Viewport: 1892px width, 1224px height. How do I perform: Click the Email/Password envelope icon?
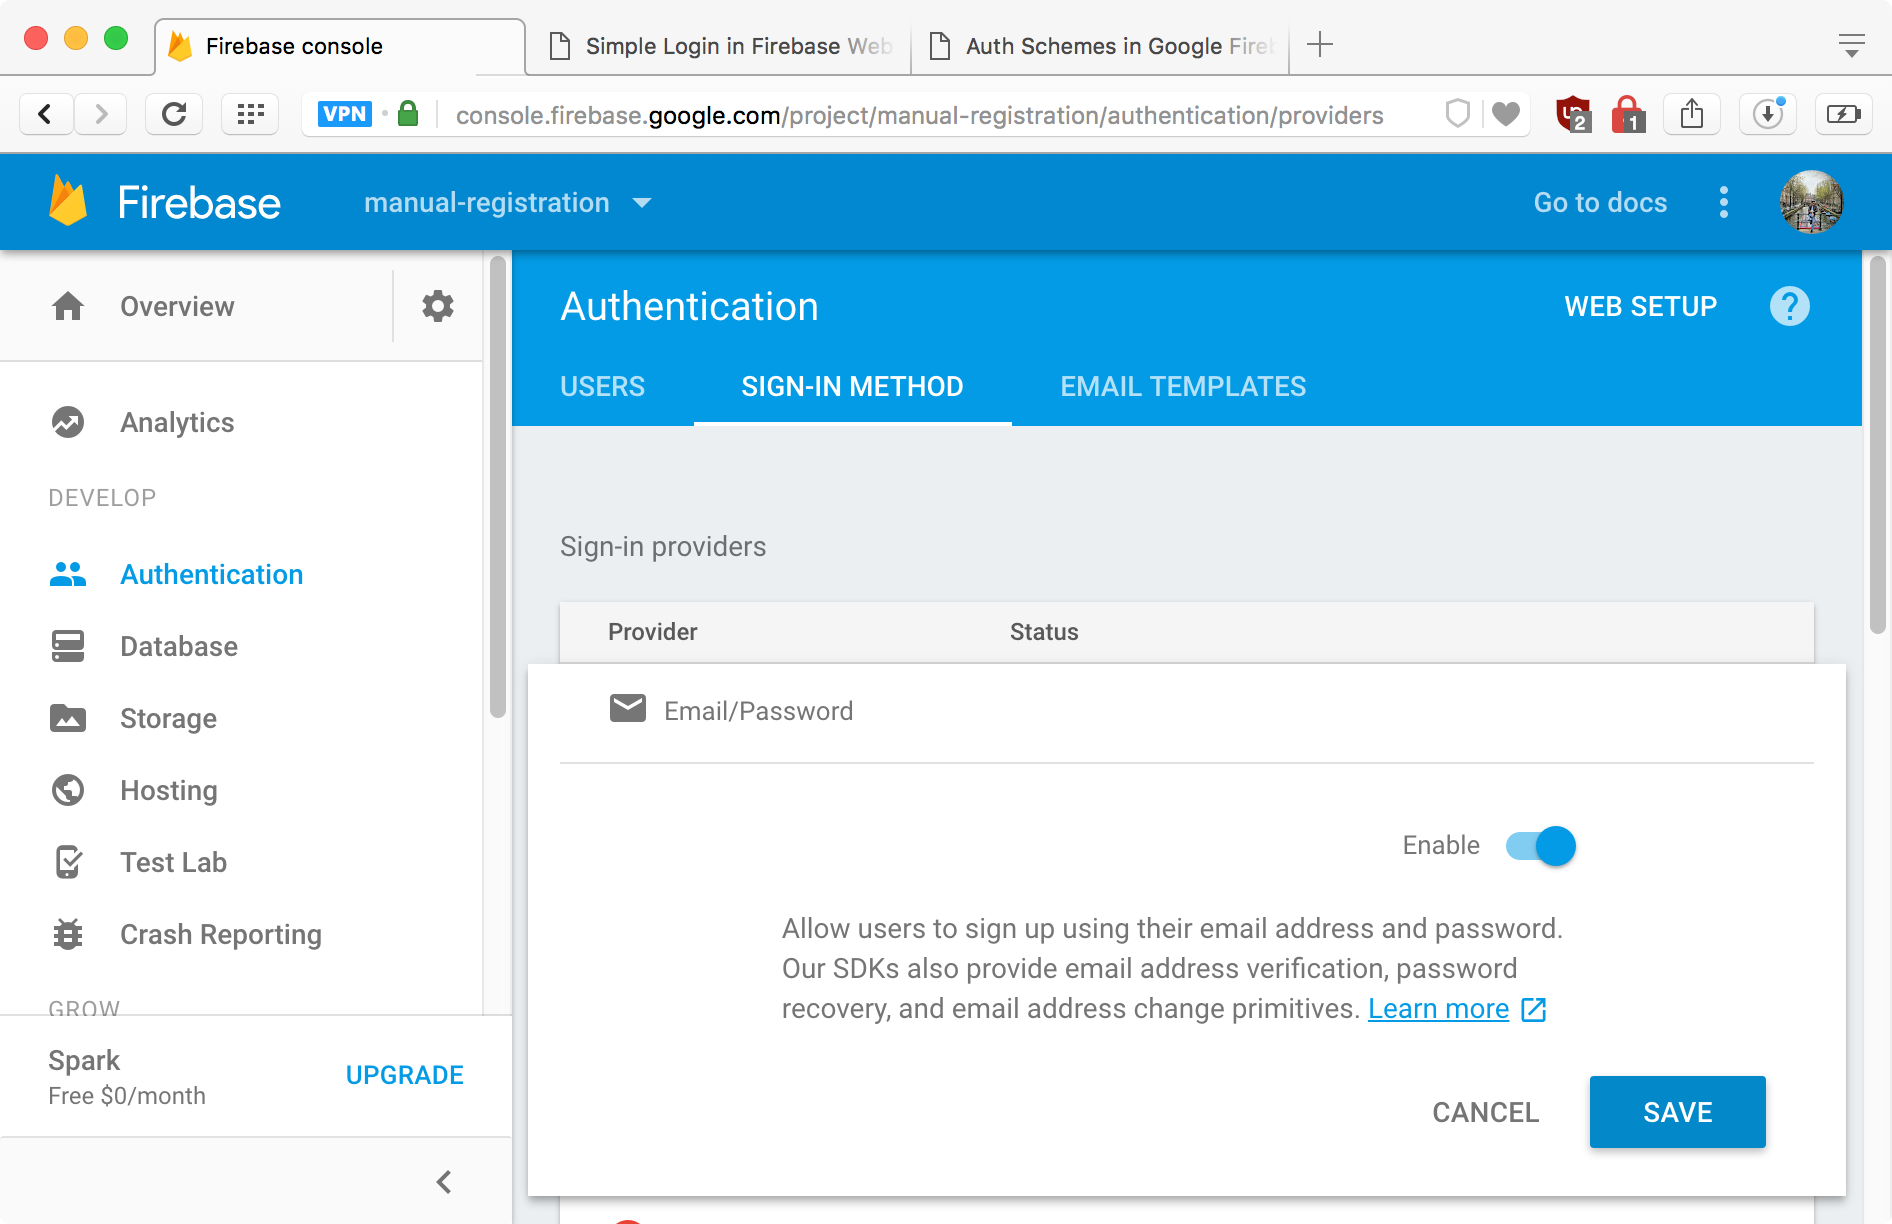(628, 709)
